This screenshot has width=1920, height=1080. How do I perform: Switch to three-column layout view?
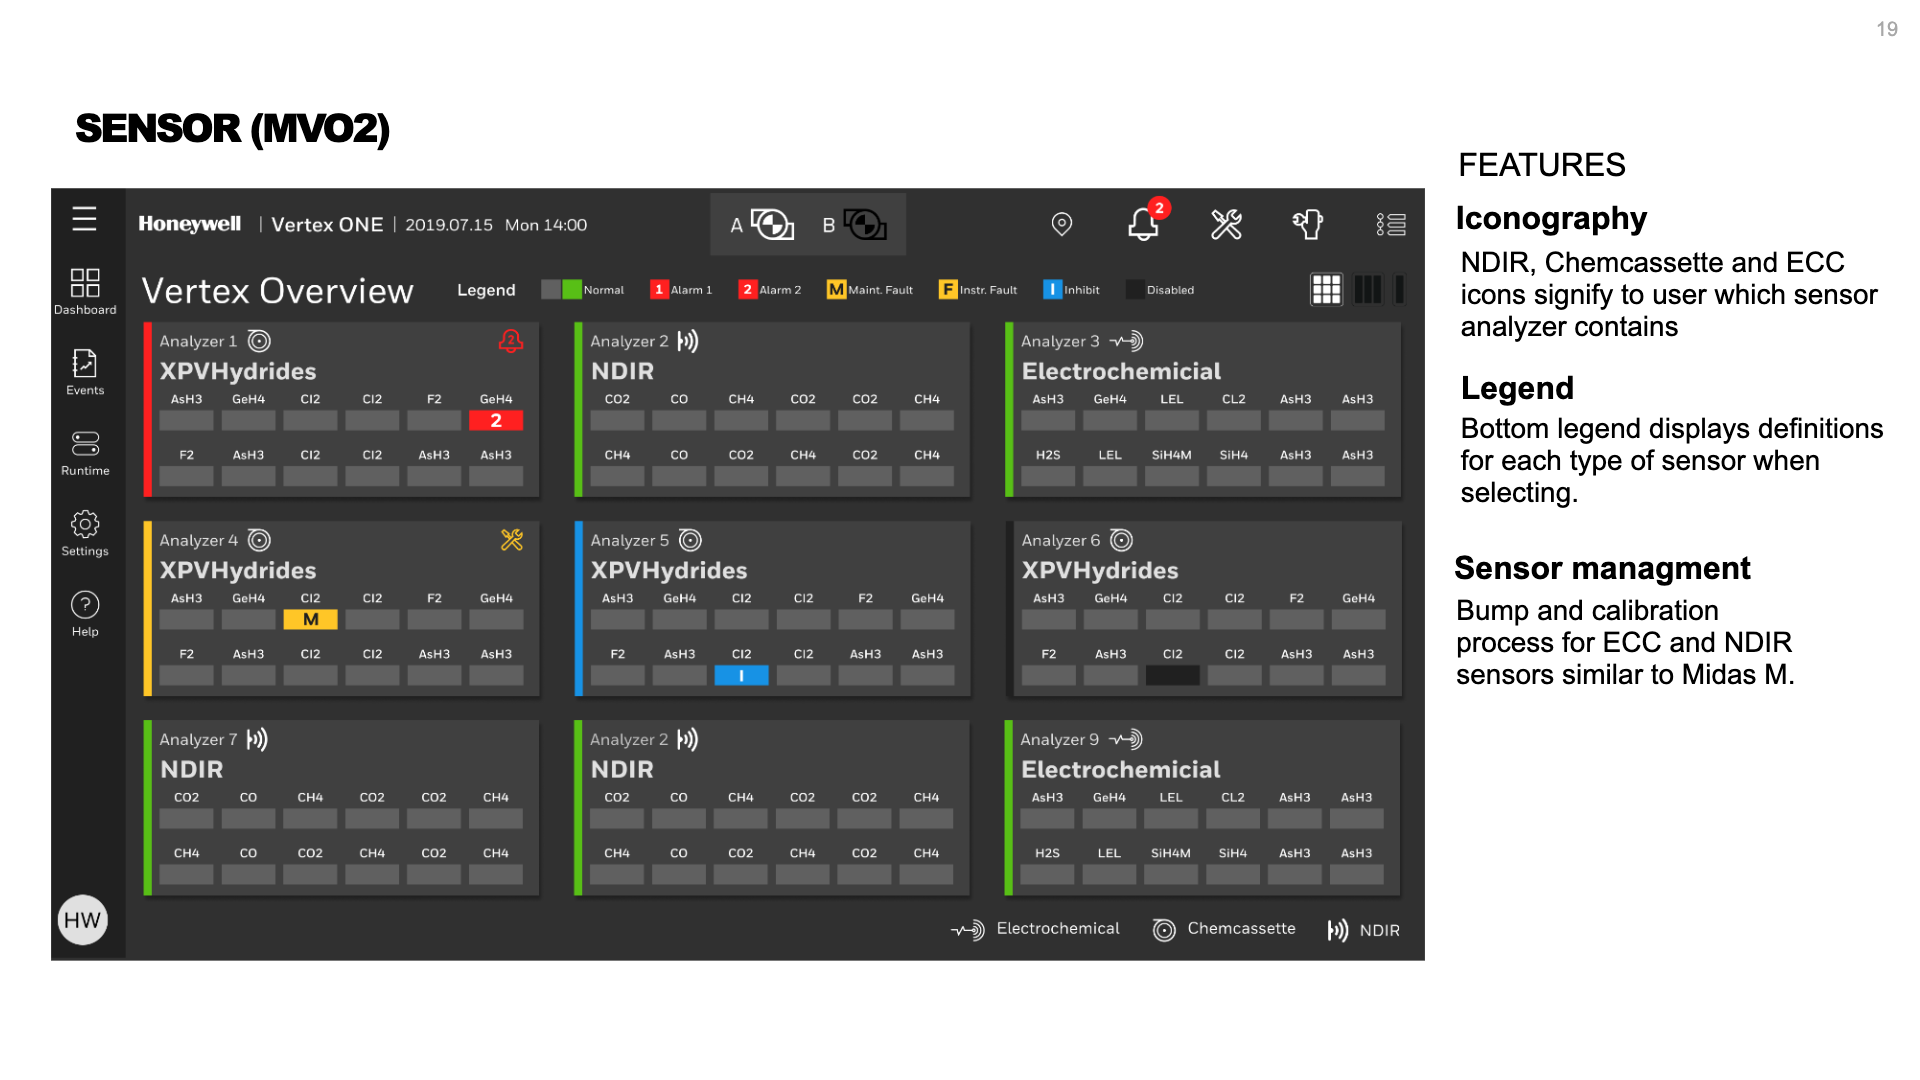click(1367, 290)
